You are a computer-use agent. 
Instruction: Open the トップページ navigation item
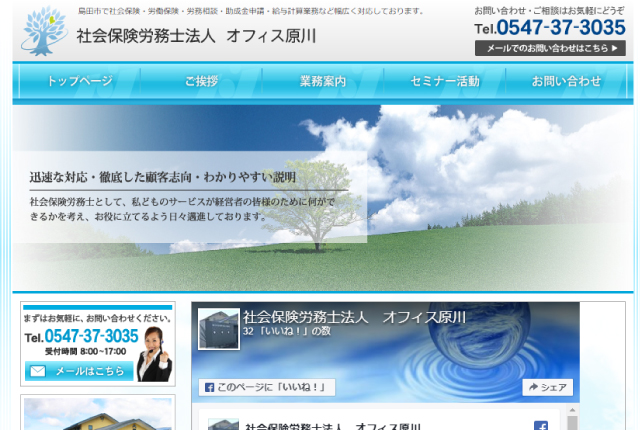pyautogui.click(x=80, y=81)
